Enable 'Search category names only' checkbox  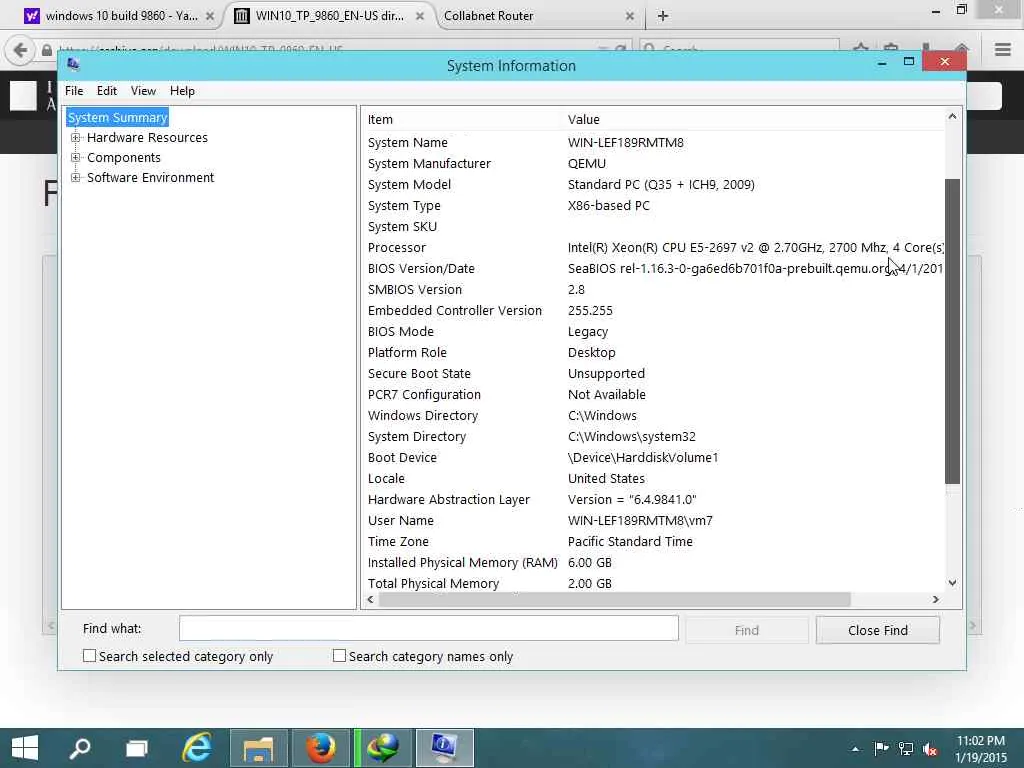click(339, 656)
